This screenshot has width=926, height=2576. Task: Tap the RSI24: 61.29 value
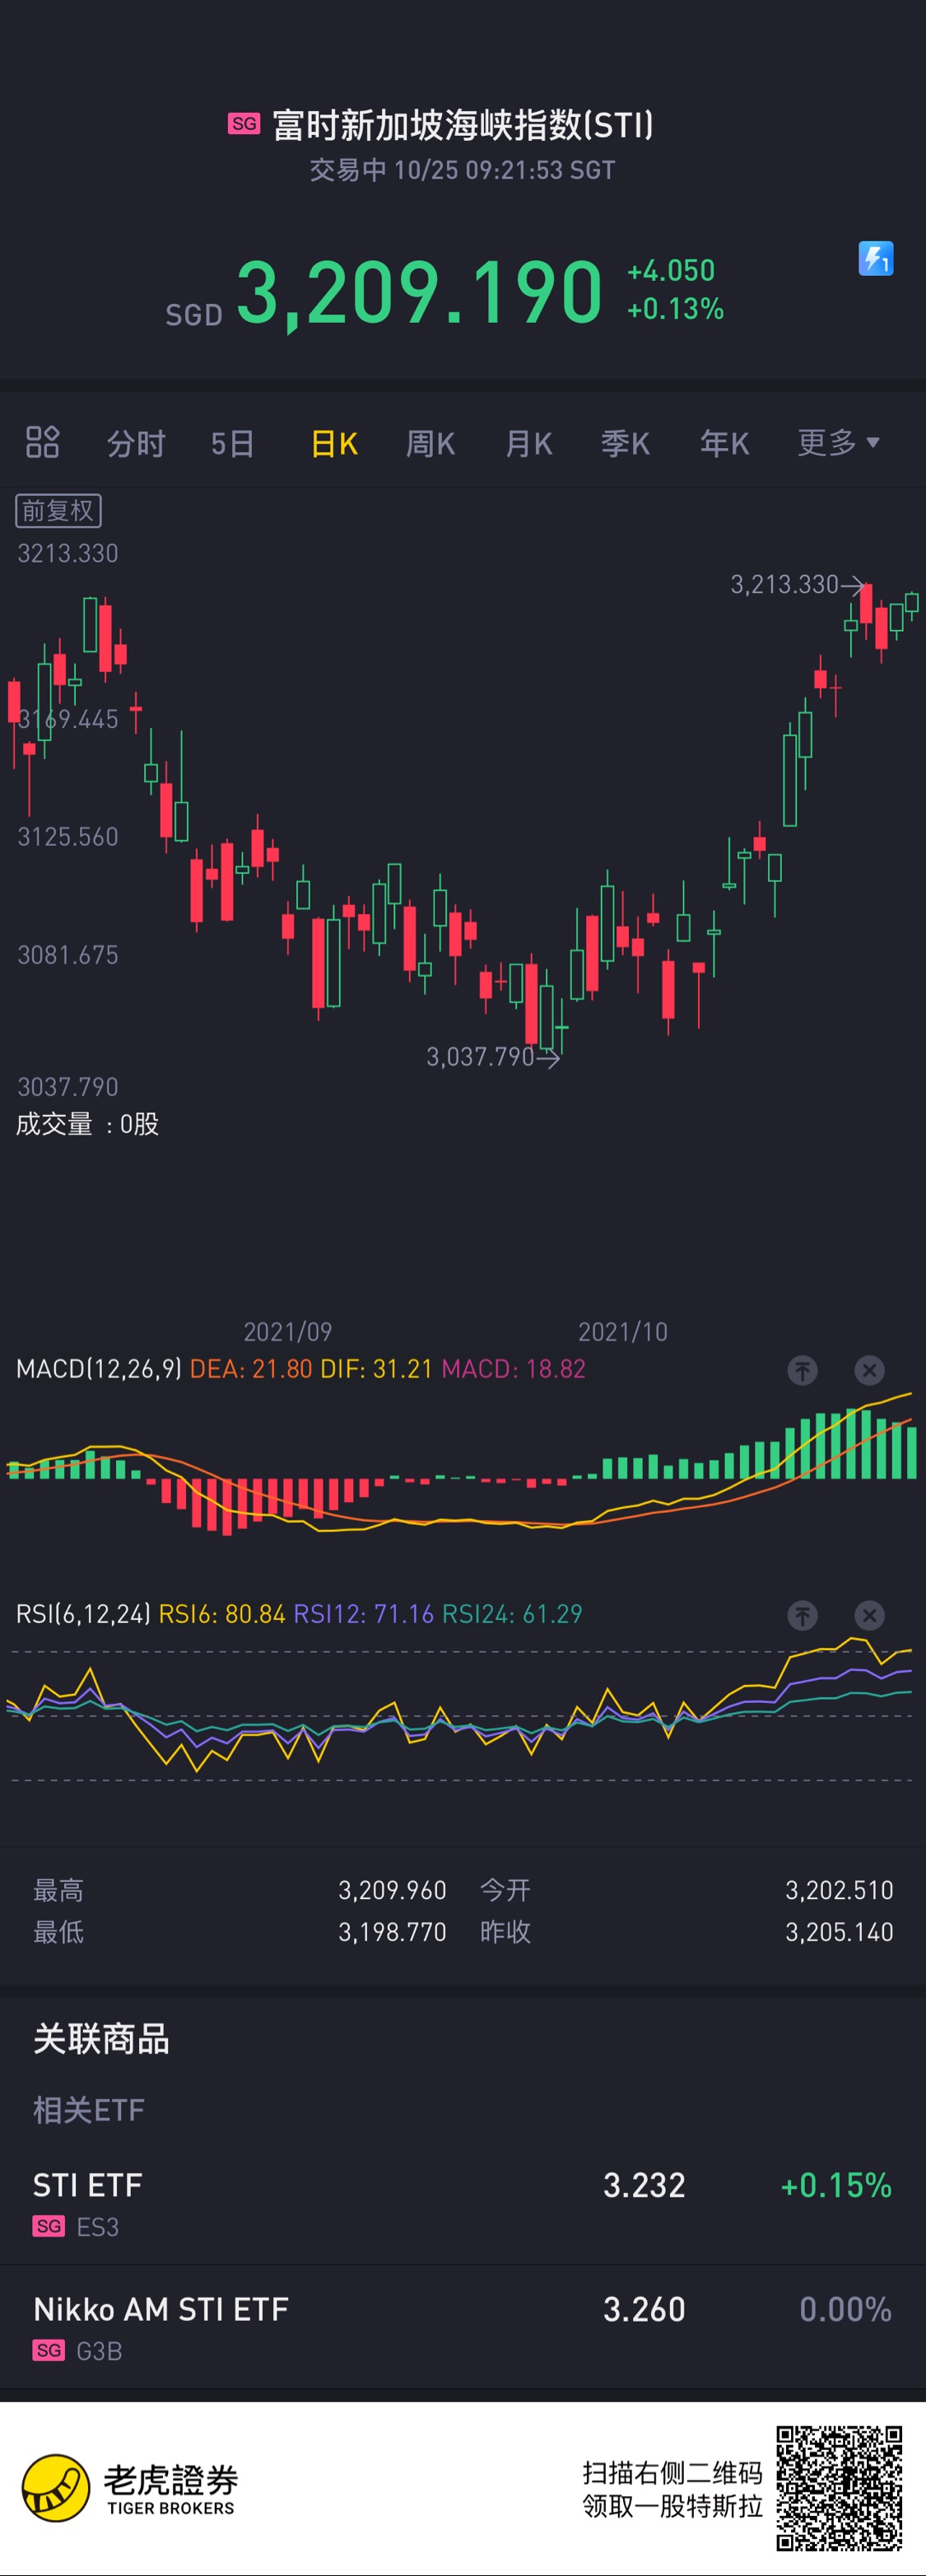click(512, 1614)
